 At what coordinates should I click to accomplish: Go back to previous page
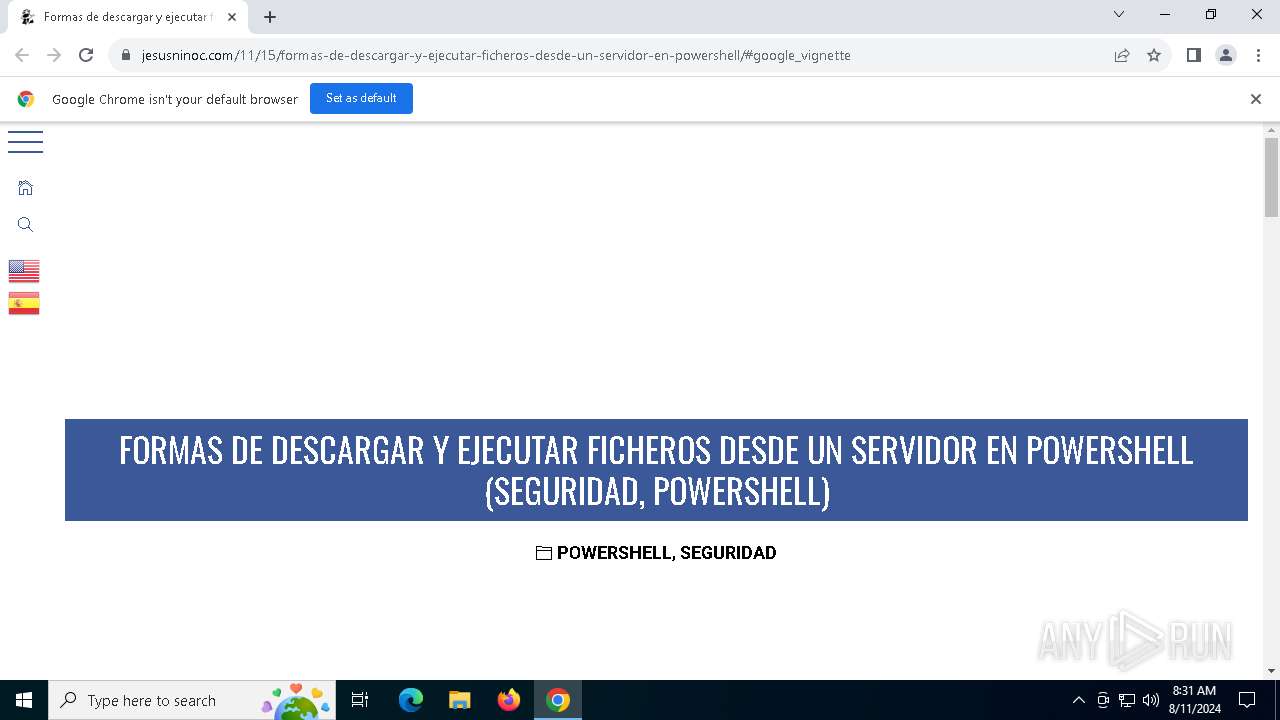click(22, 55)
